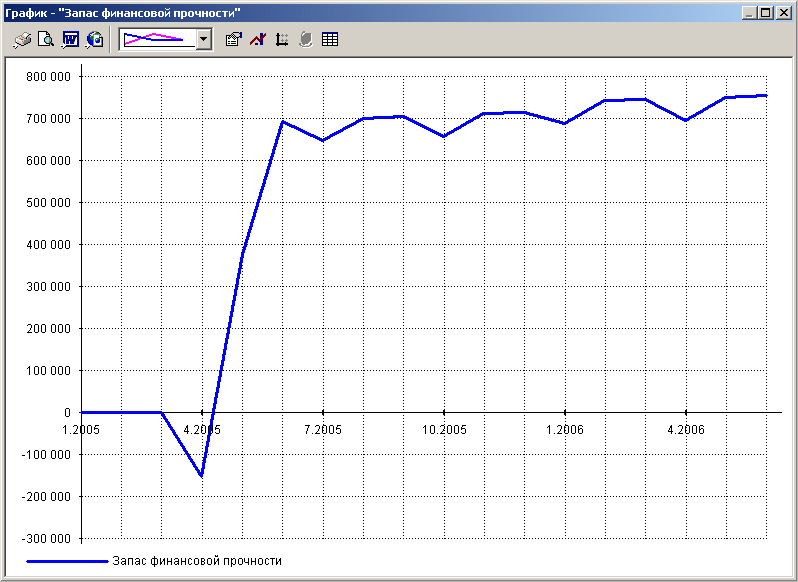Click the chart type line preview box

point(158,39)
